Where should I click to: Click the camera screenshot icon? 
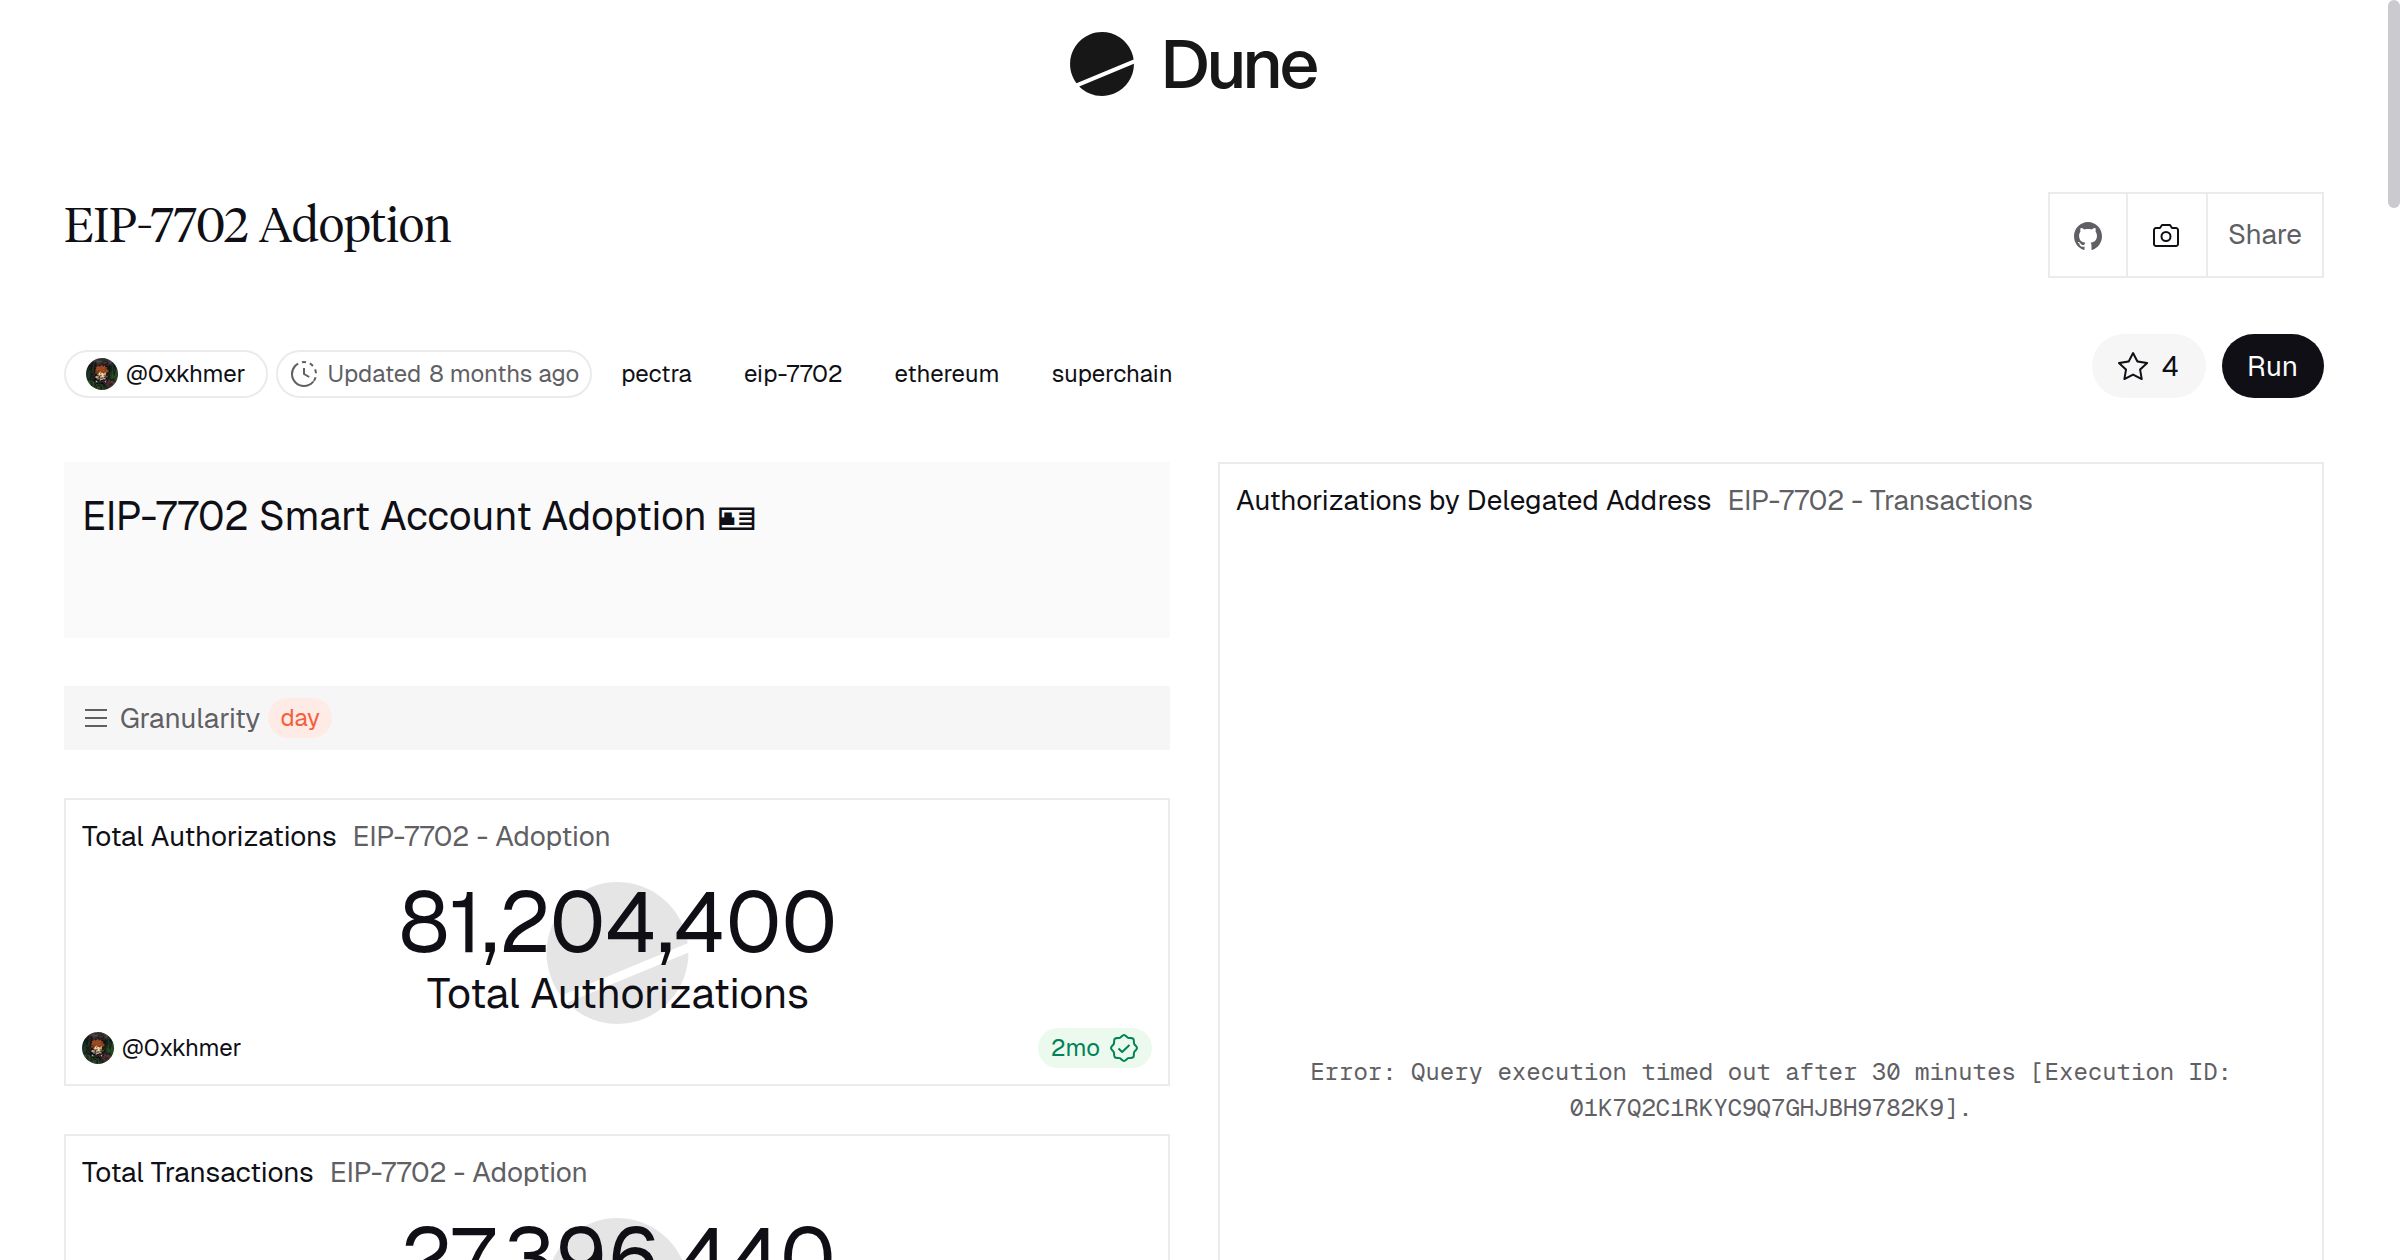(x=2165, y=236)
